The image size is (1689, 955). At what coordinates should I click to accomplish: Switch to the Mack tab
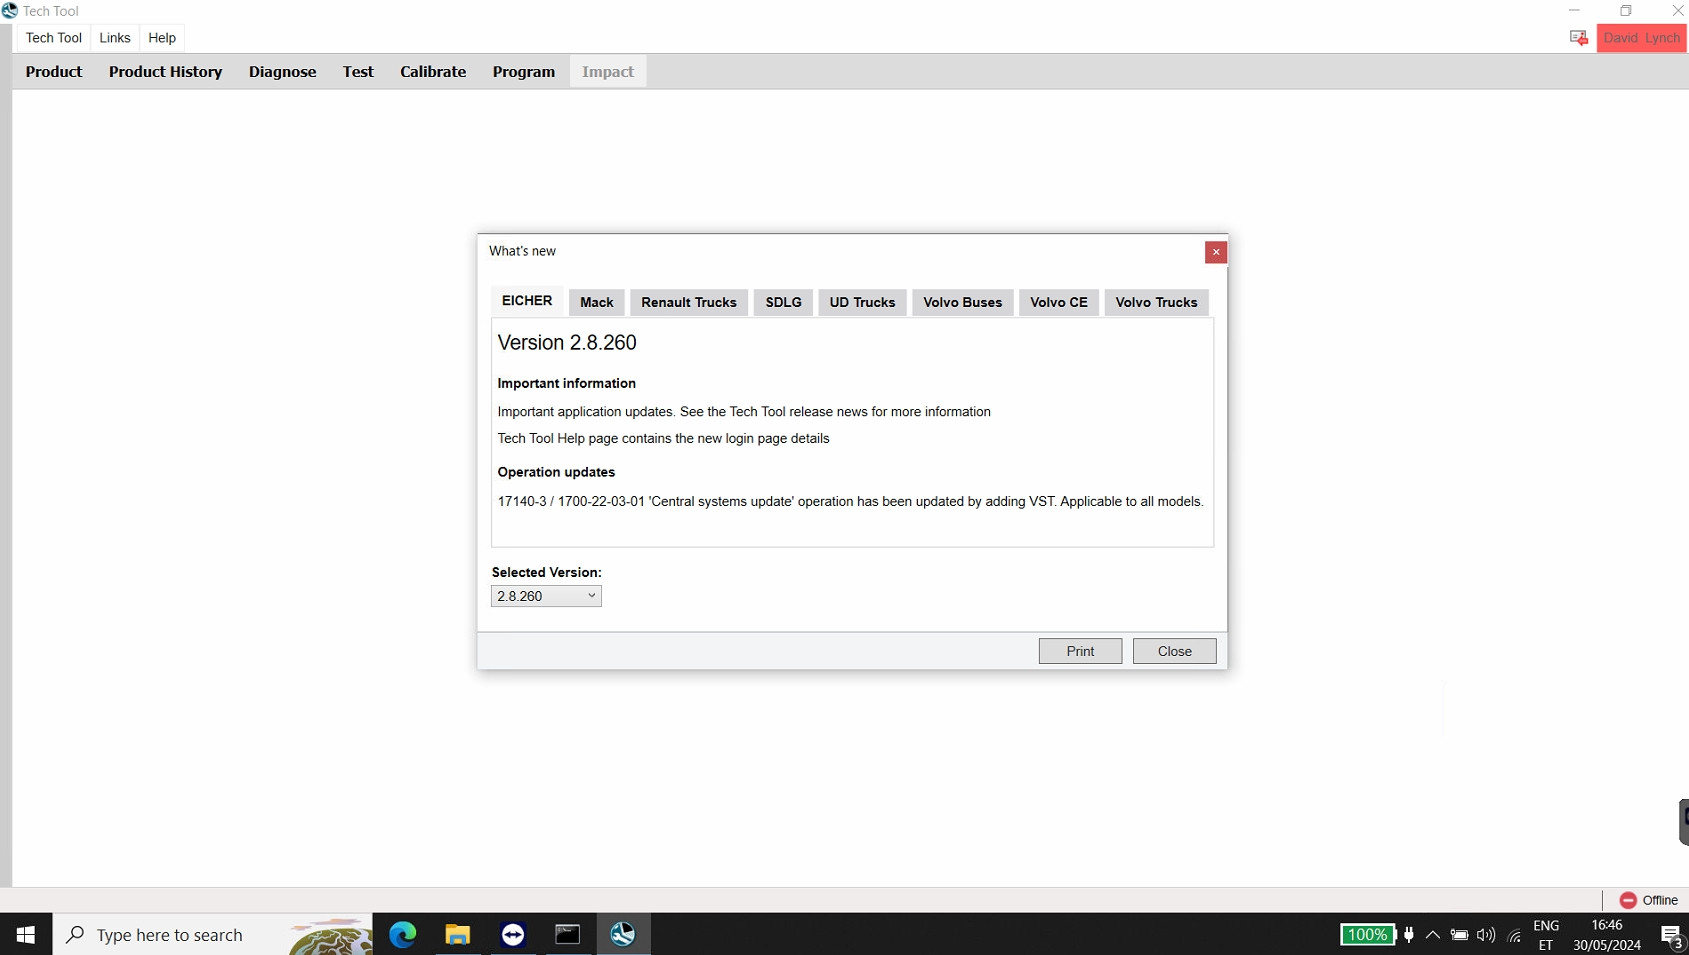click(597, 303)
